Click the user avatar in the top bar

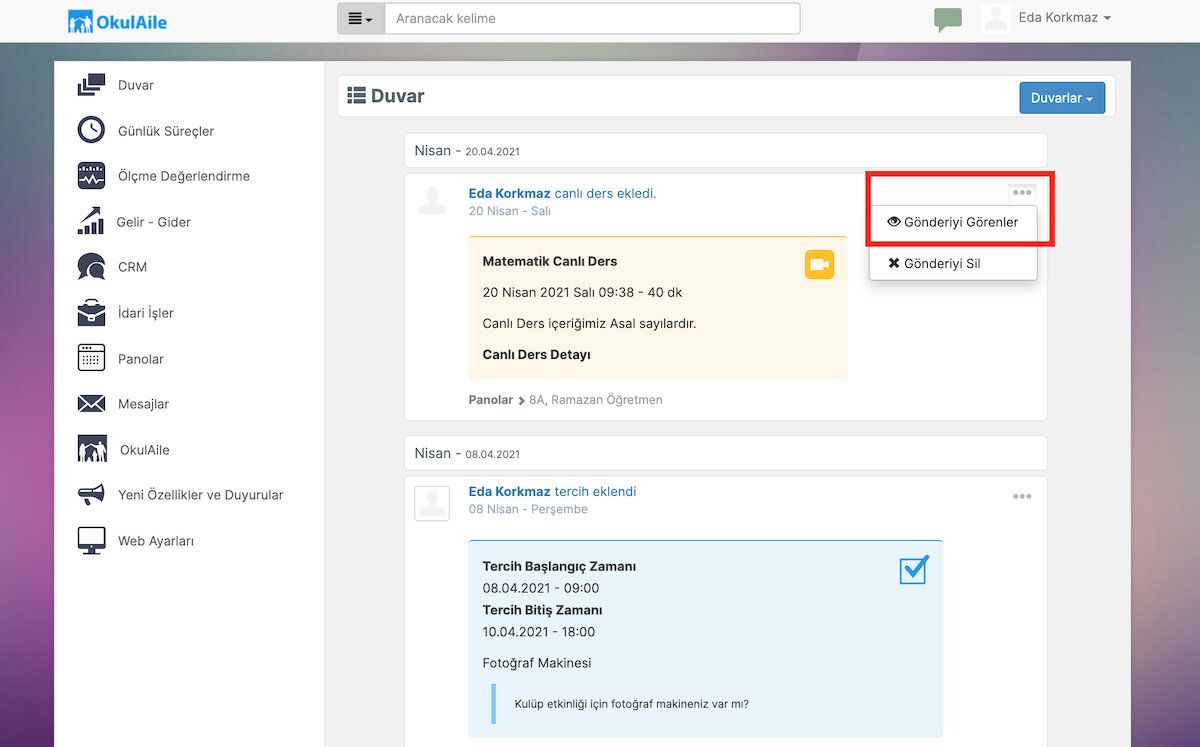[x=995, y=18]
